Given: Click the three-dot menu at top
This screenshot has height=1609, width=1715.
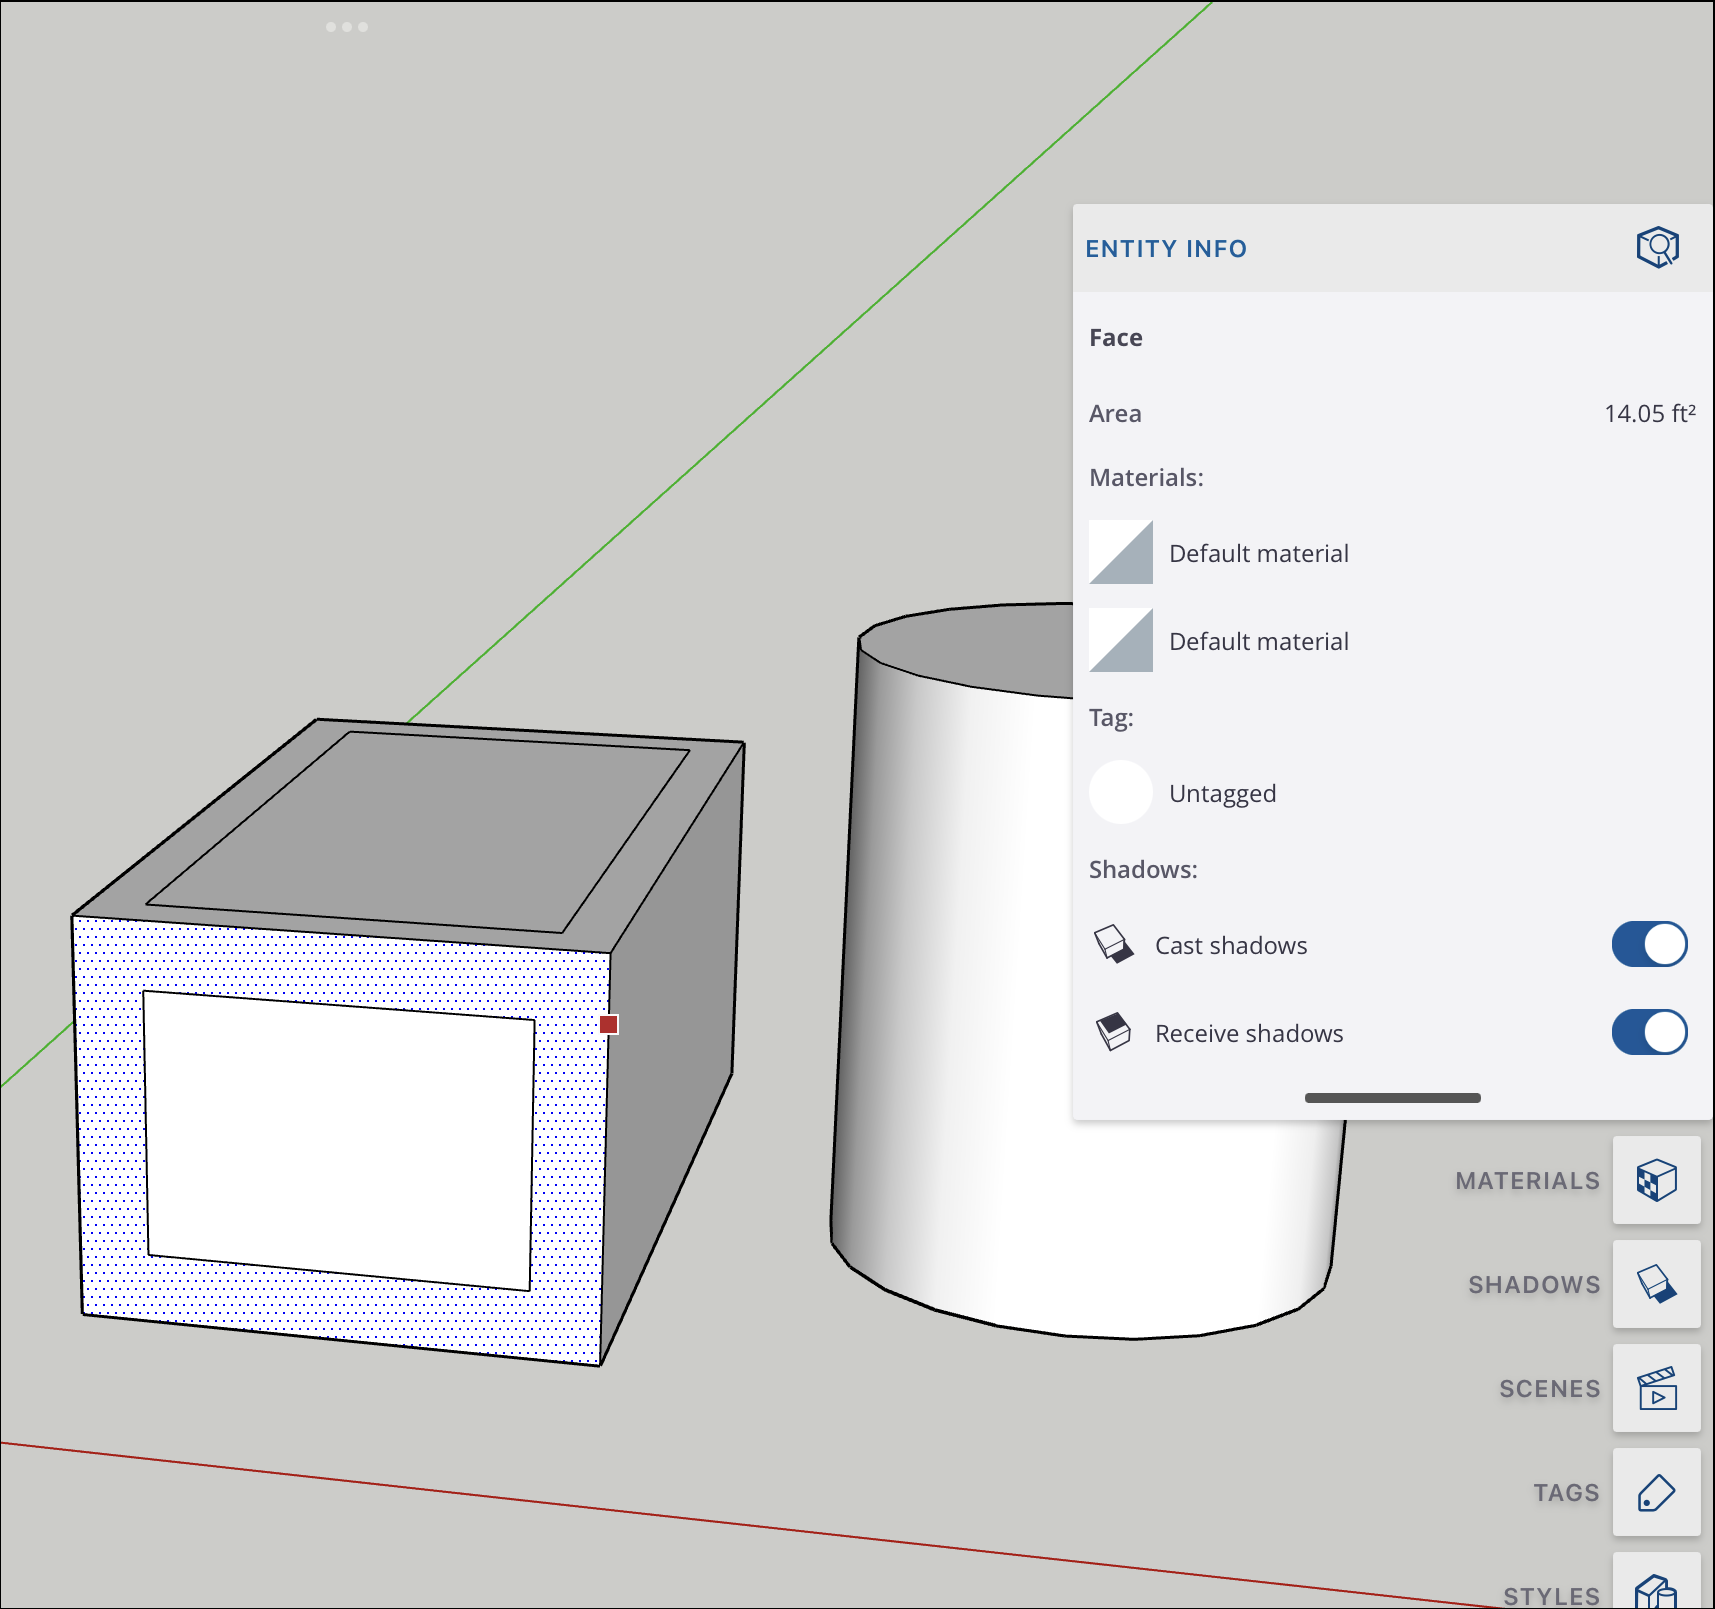Looking at the screenshot, I should pyautogui.click(x=347, y=27).
